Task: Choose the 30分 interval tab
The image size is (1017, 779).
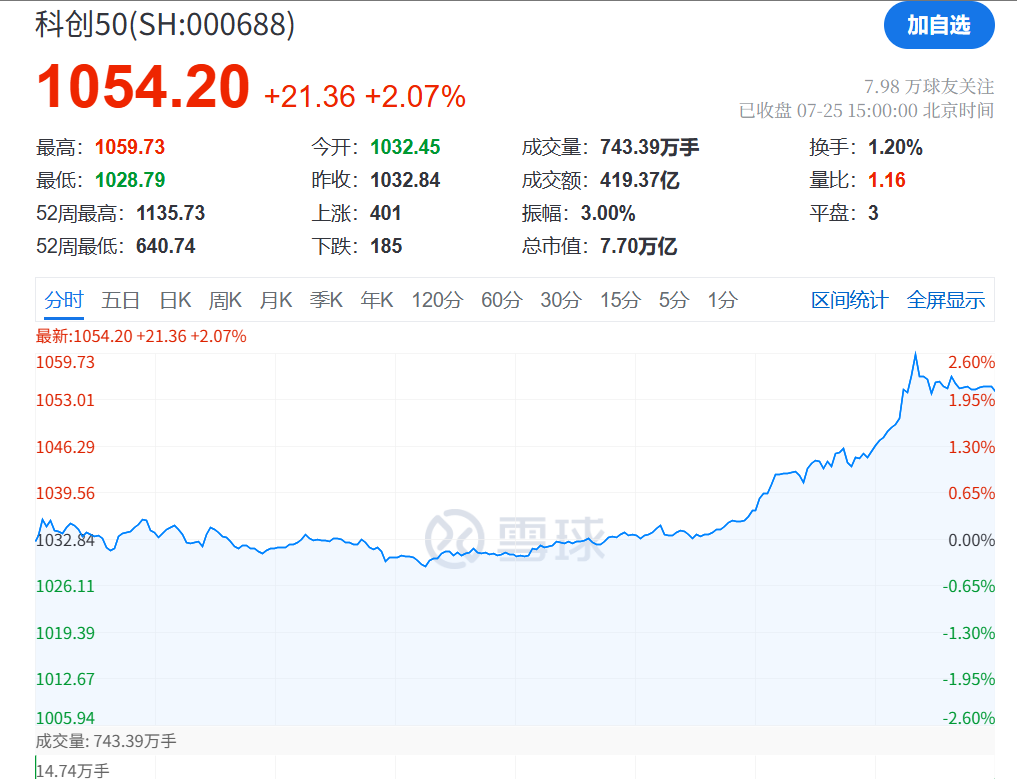Action: point(560,300)
